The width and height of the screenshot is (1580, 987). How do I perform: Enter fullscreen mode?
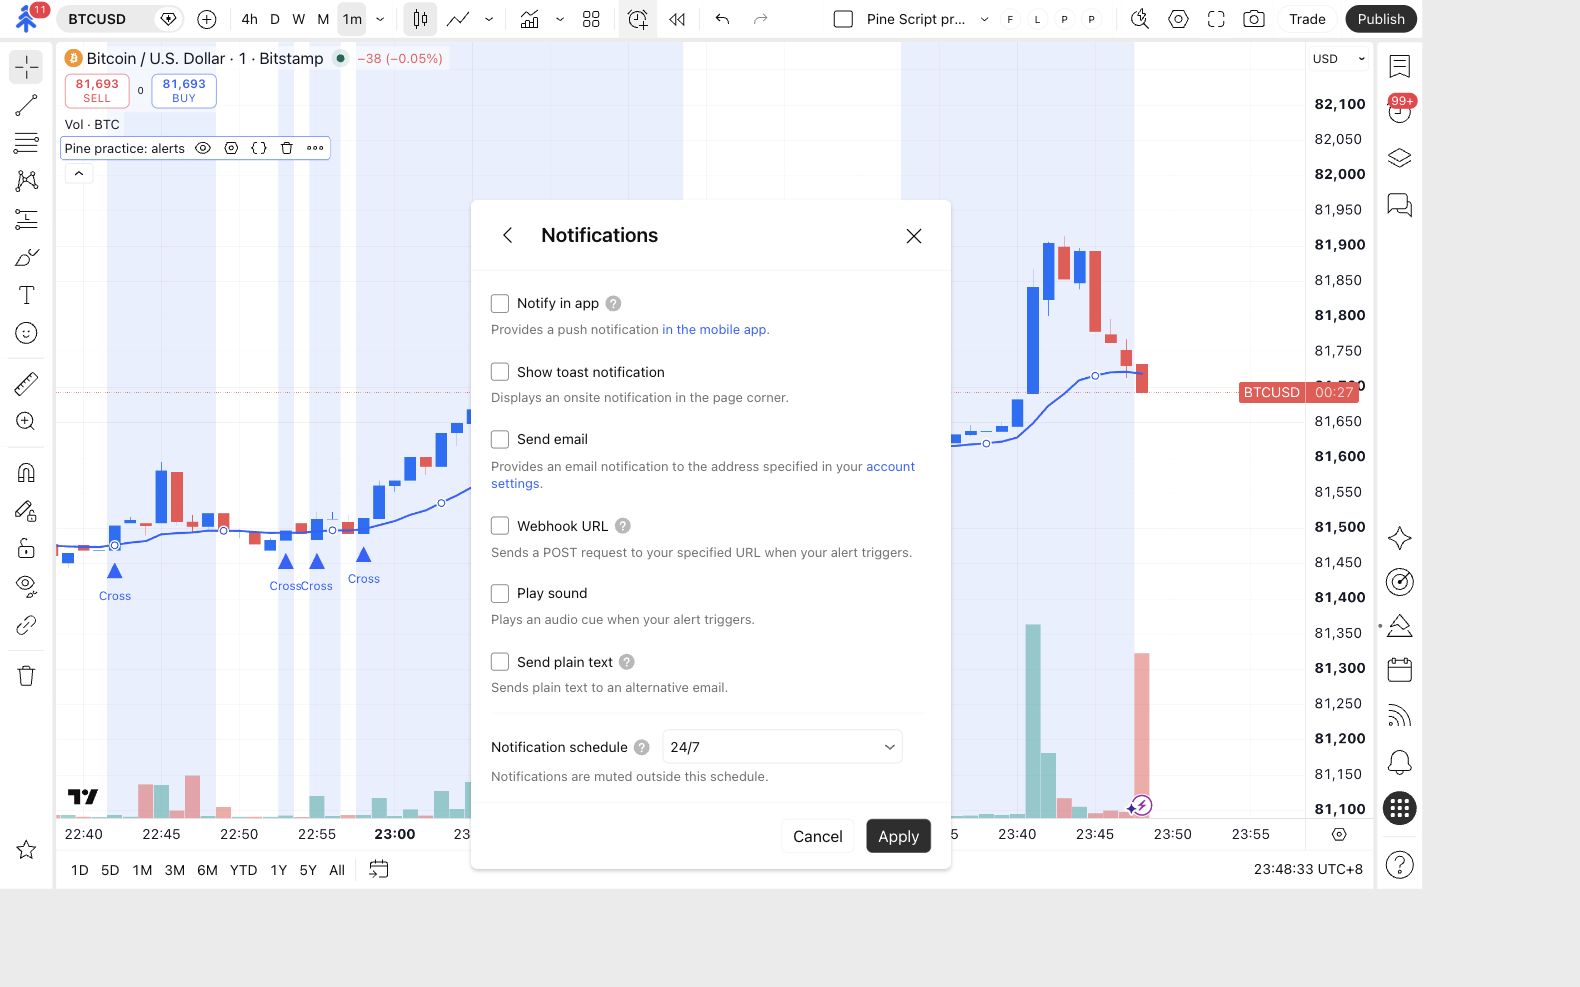(x=1216, y=19)
